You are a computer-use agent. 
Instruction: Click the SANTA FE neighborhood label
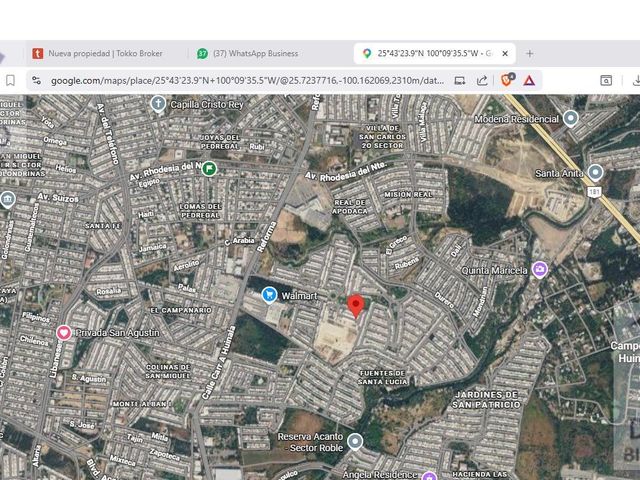click(x=103, y=226)
